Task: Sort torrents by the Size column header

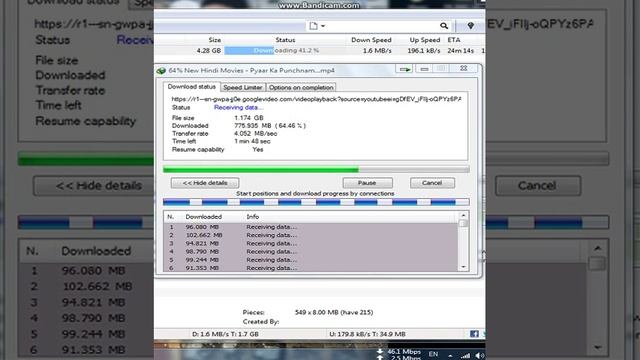Action: click(215, 40)
